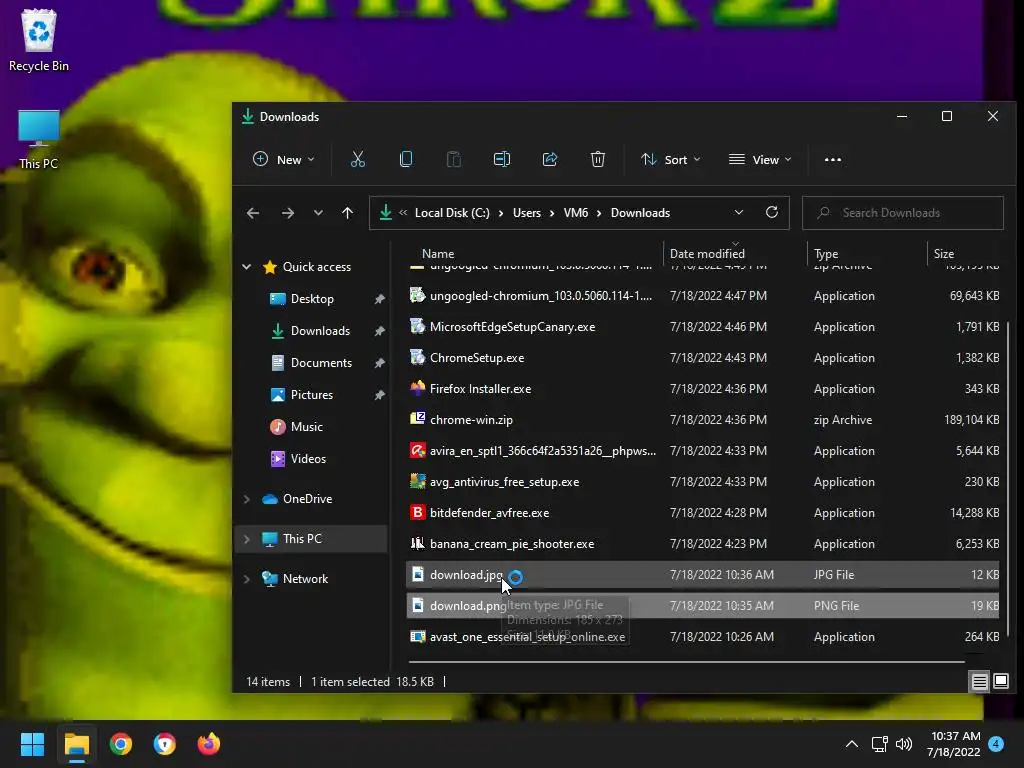The image size is (1024, 768).
Task: Open the View layout dropdown
Action: tap(760, 159)
